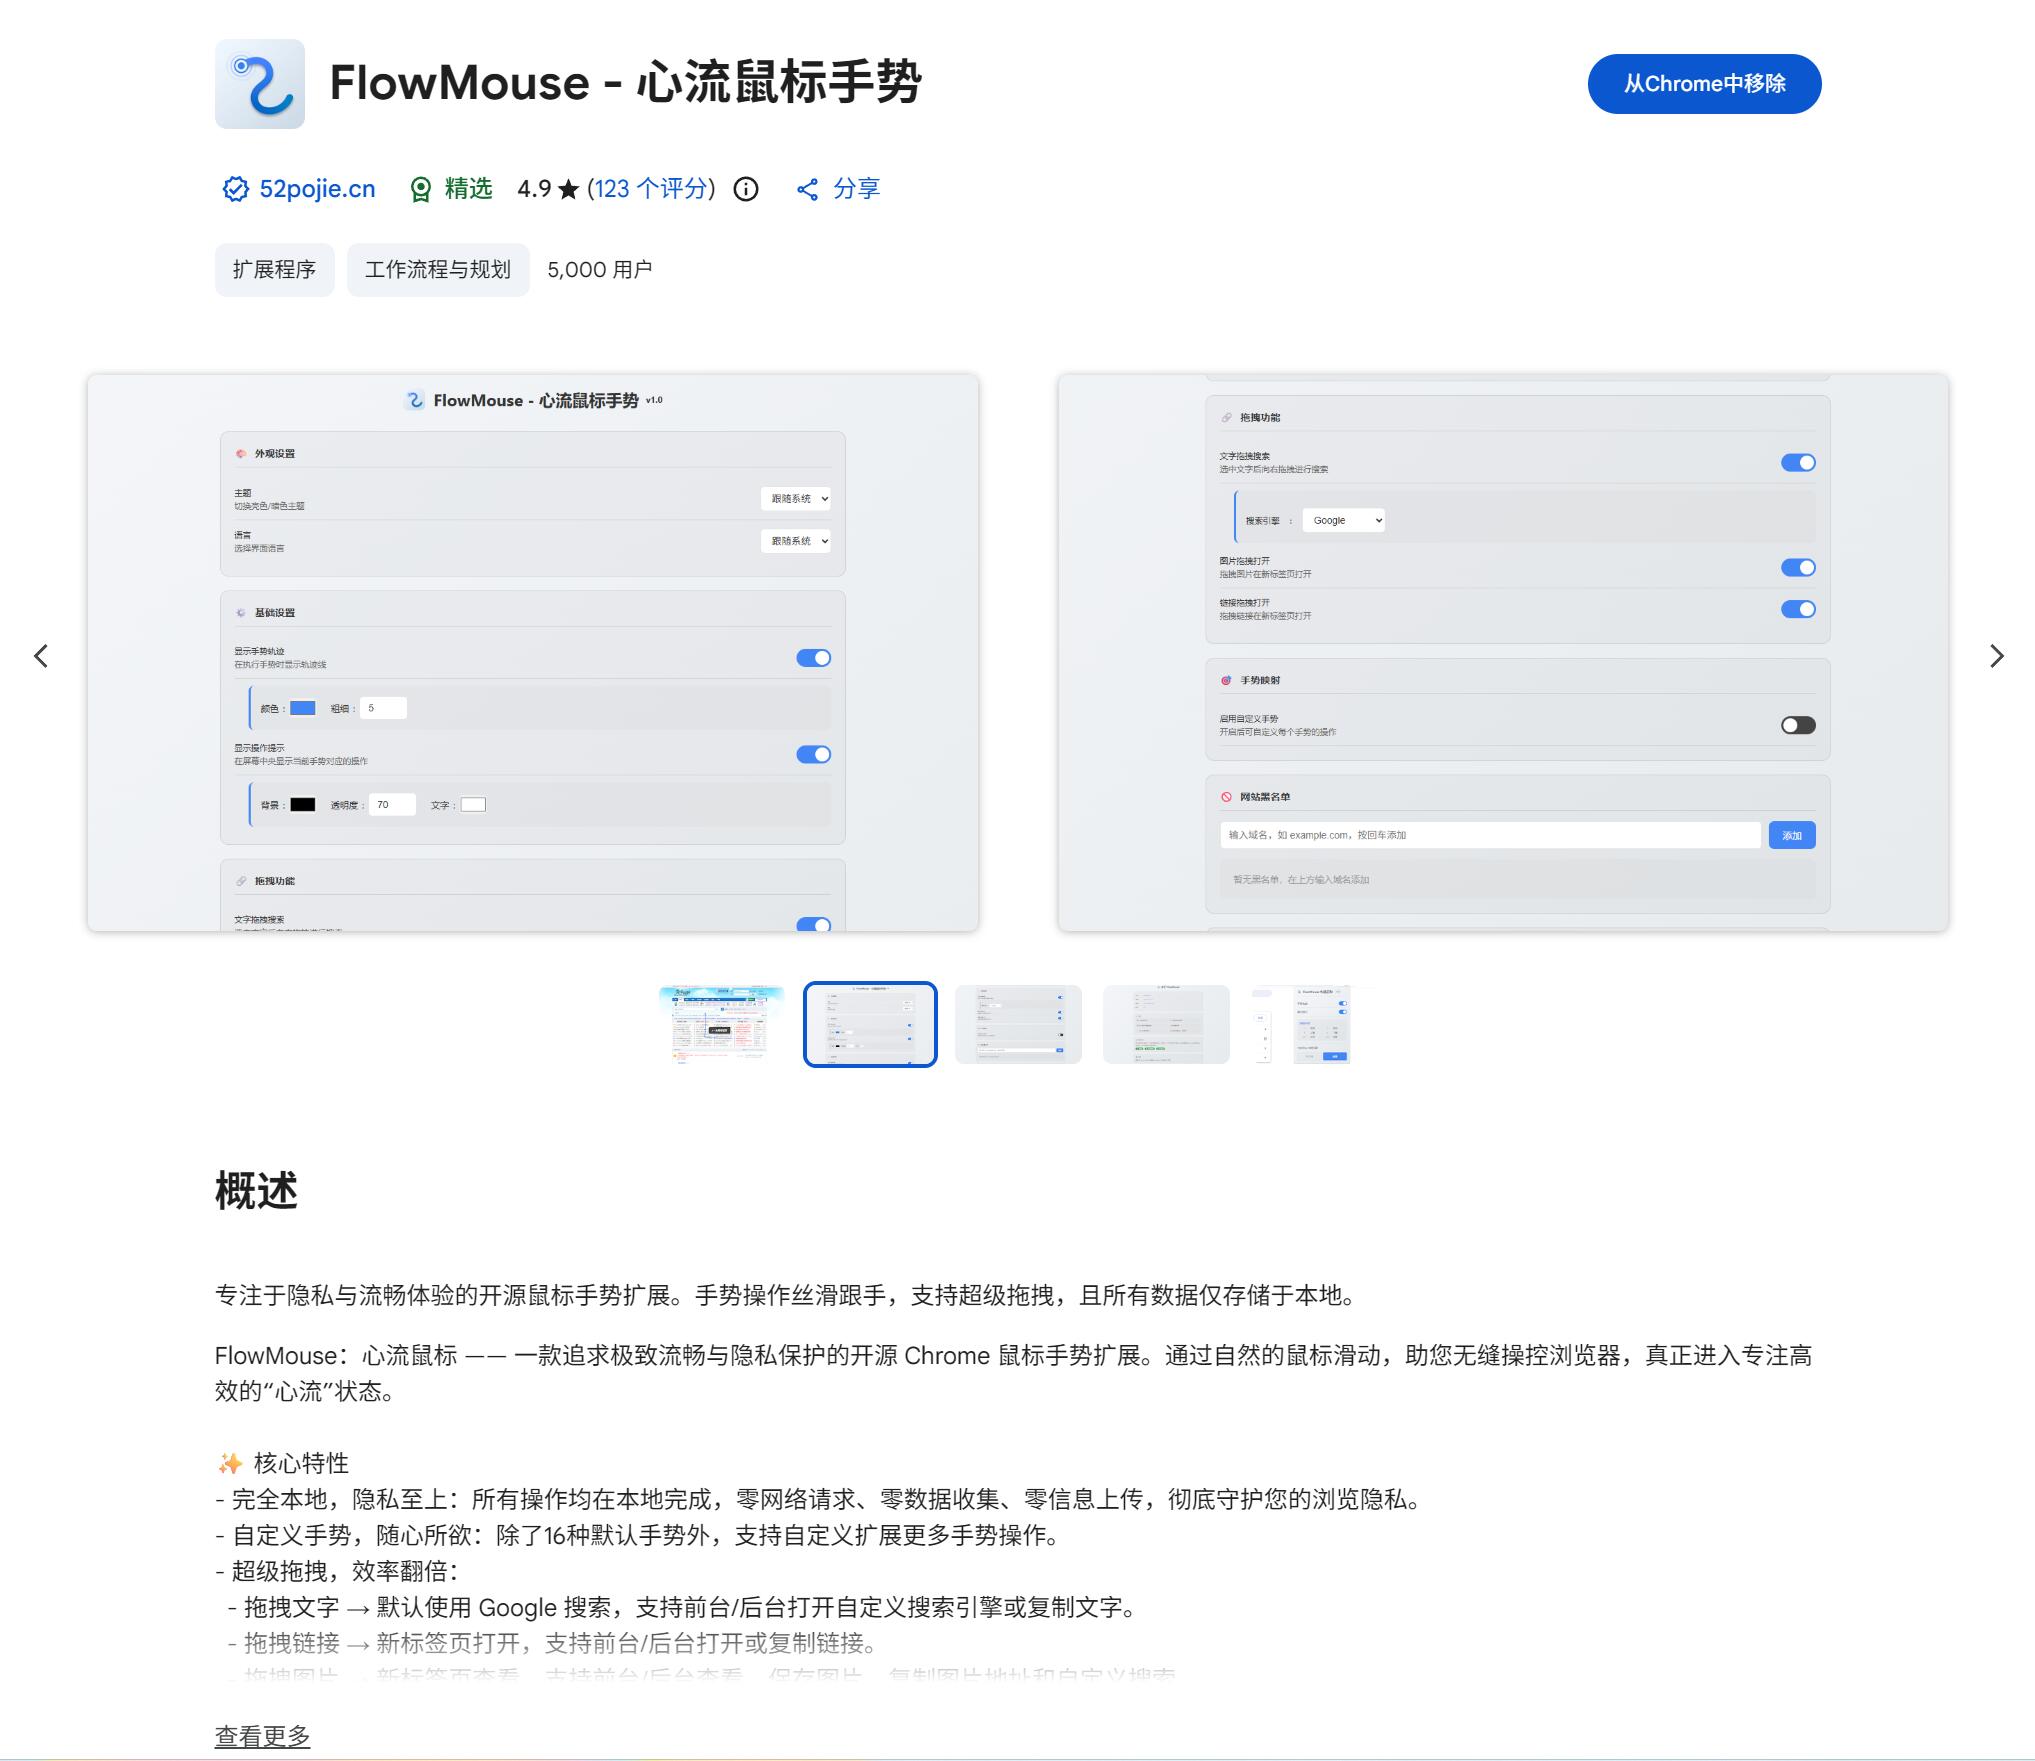Select the third screenshot thumbnail
This screenshot has height=1761, width=2035.
(x=1018, y=1025)
